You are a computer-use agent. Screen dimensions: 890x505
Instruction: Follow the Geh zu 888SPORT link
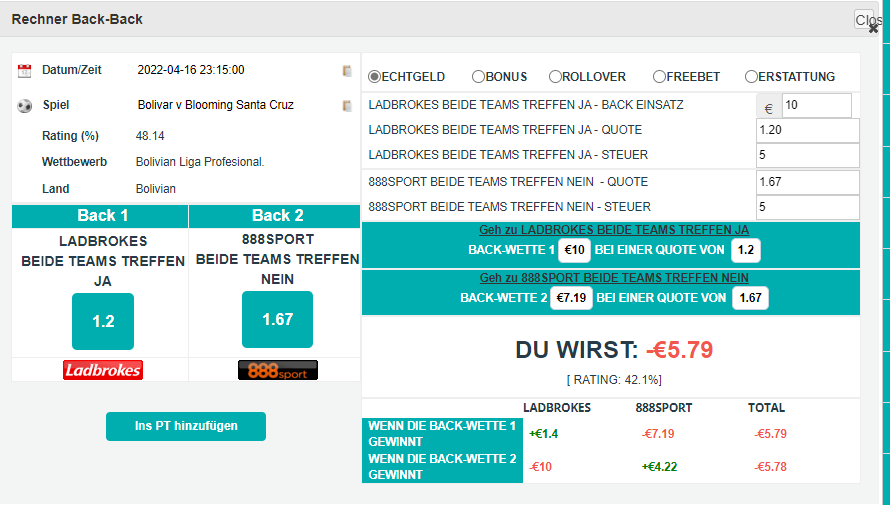pyautogui.click(x=614, y=277)
